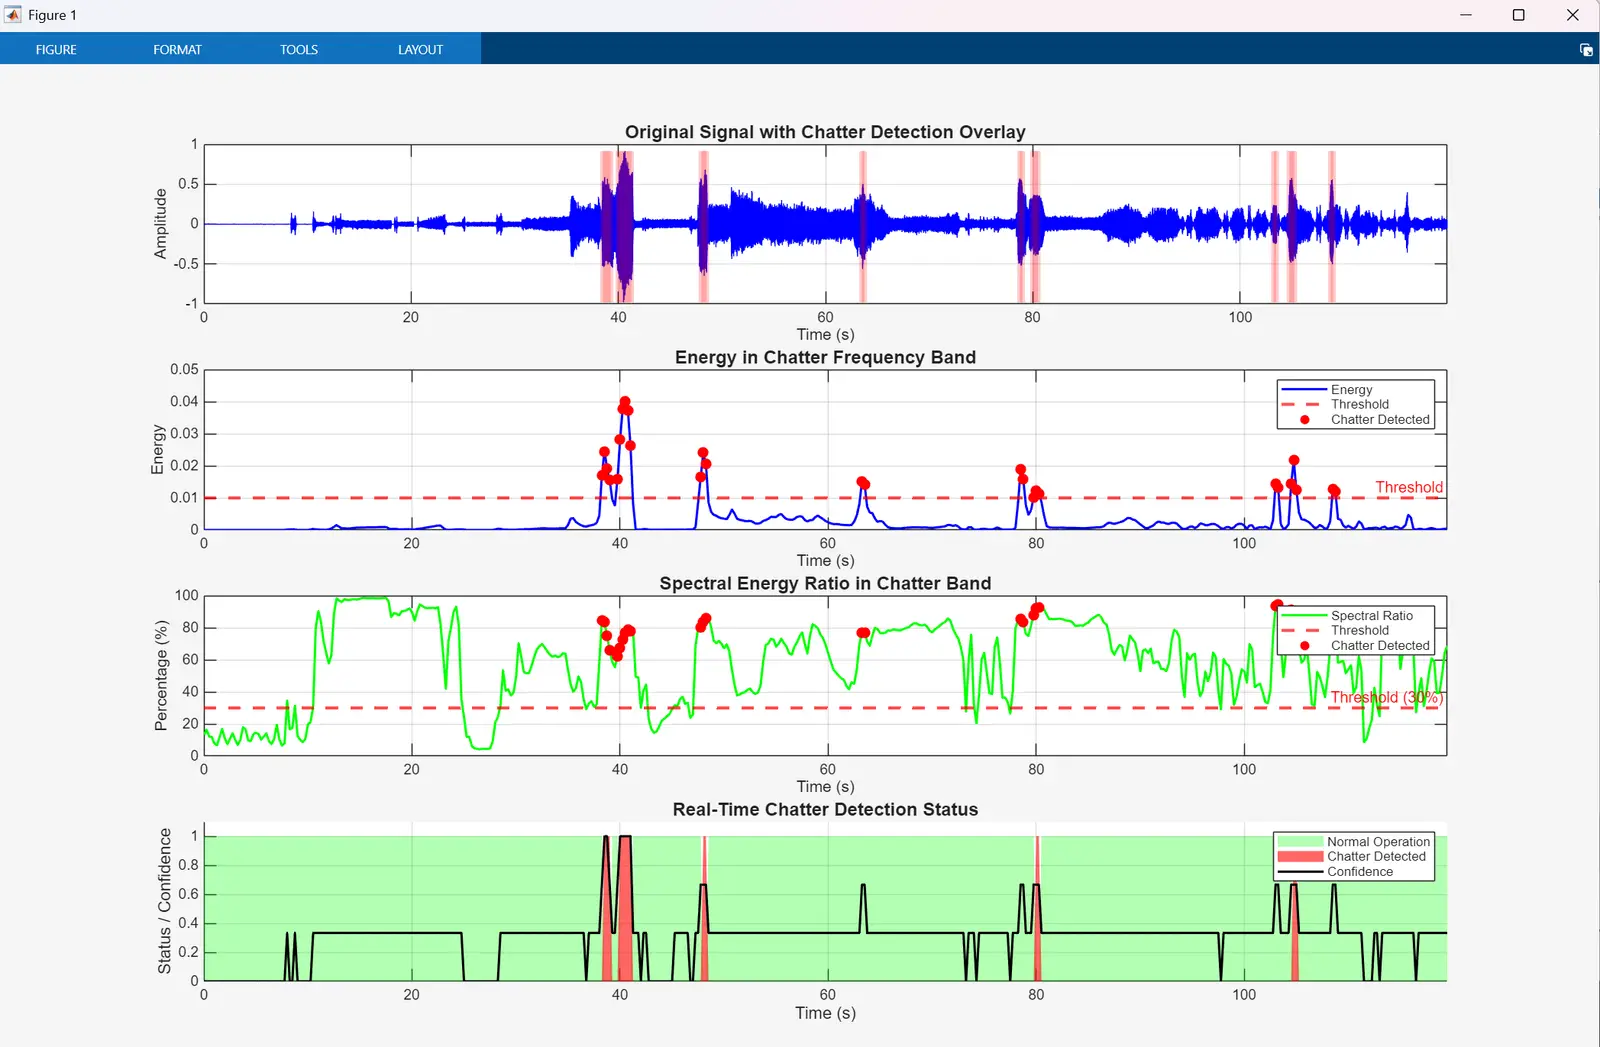Viewport: 1600px width, 1047px height.
Task: Minimize the Figure 1 window
Action: (1466, 15)
